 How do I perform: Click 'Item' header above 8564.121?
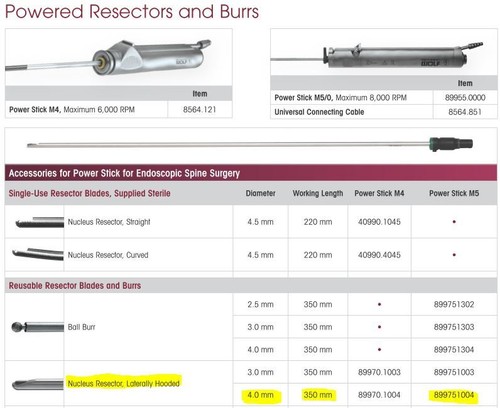200,94
